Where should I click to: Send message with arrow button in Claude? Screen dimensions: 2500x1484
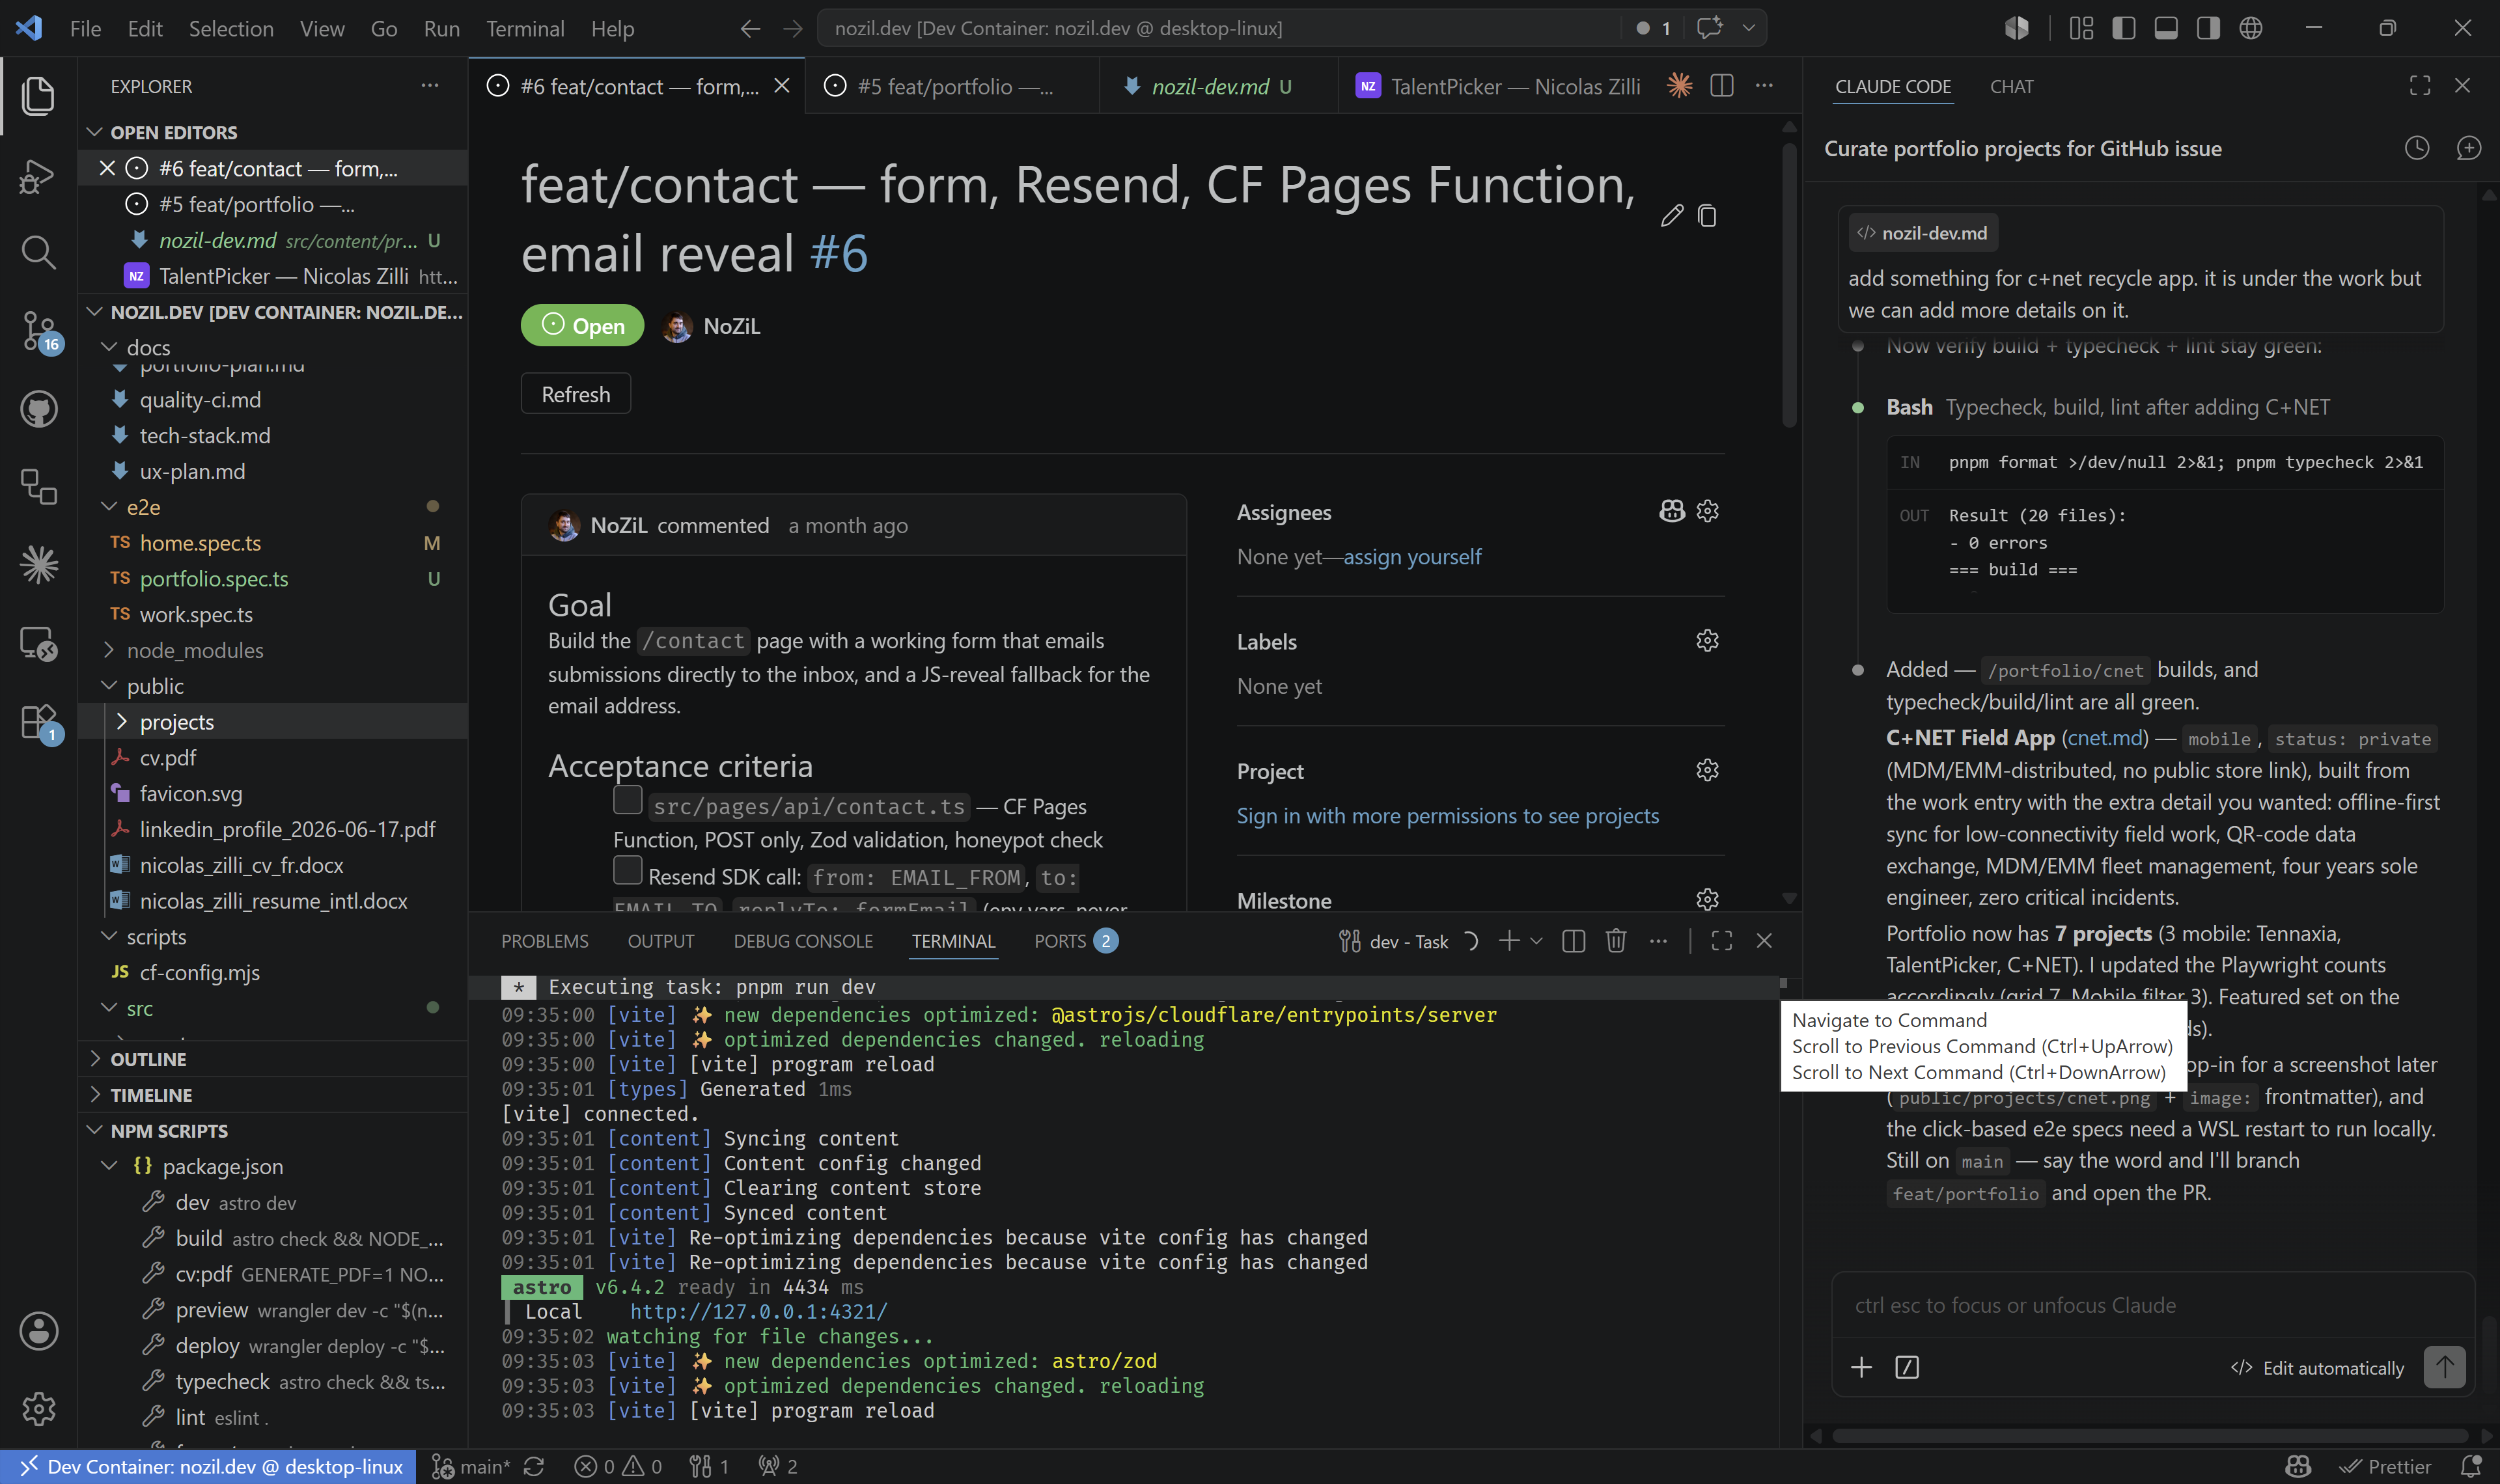(2444, 1366)
